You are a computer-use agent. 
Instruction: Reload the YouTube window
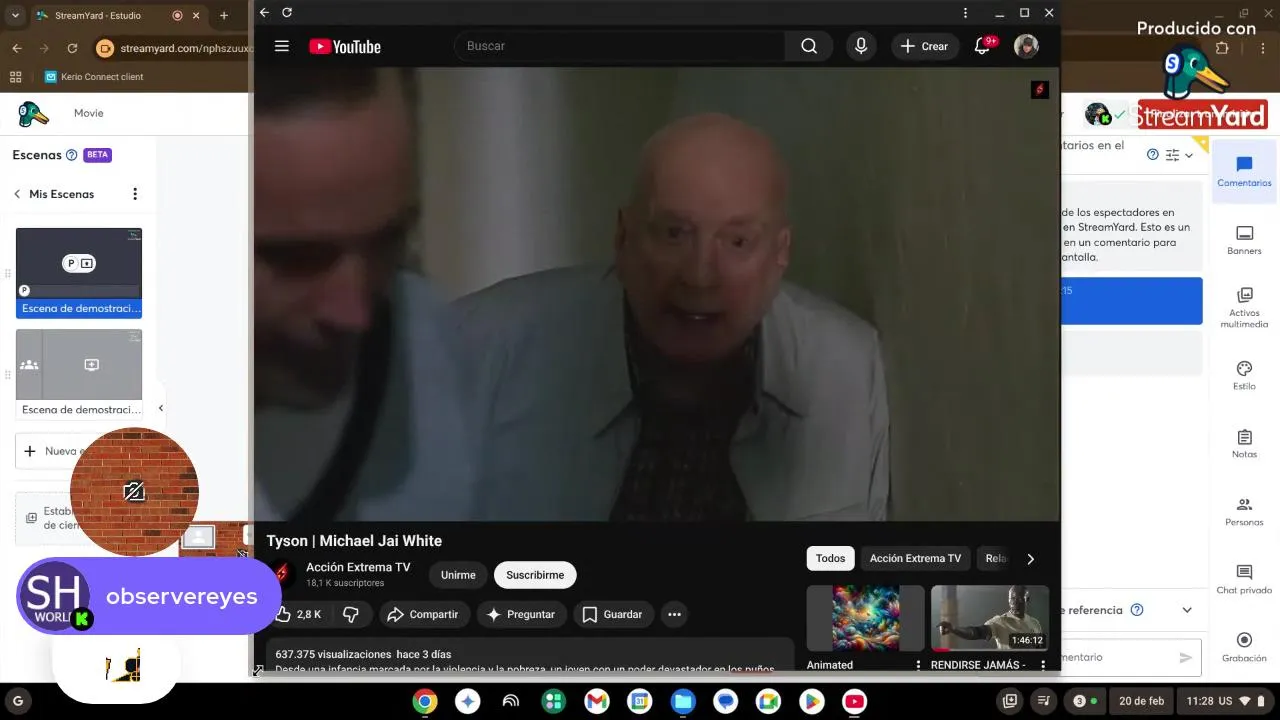click(287, 12)
